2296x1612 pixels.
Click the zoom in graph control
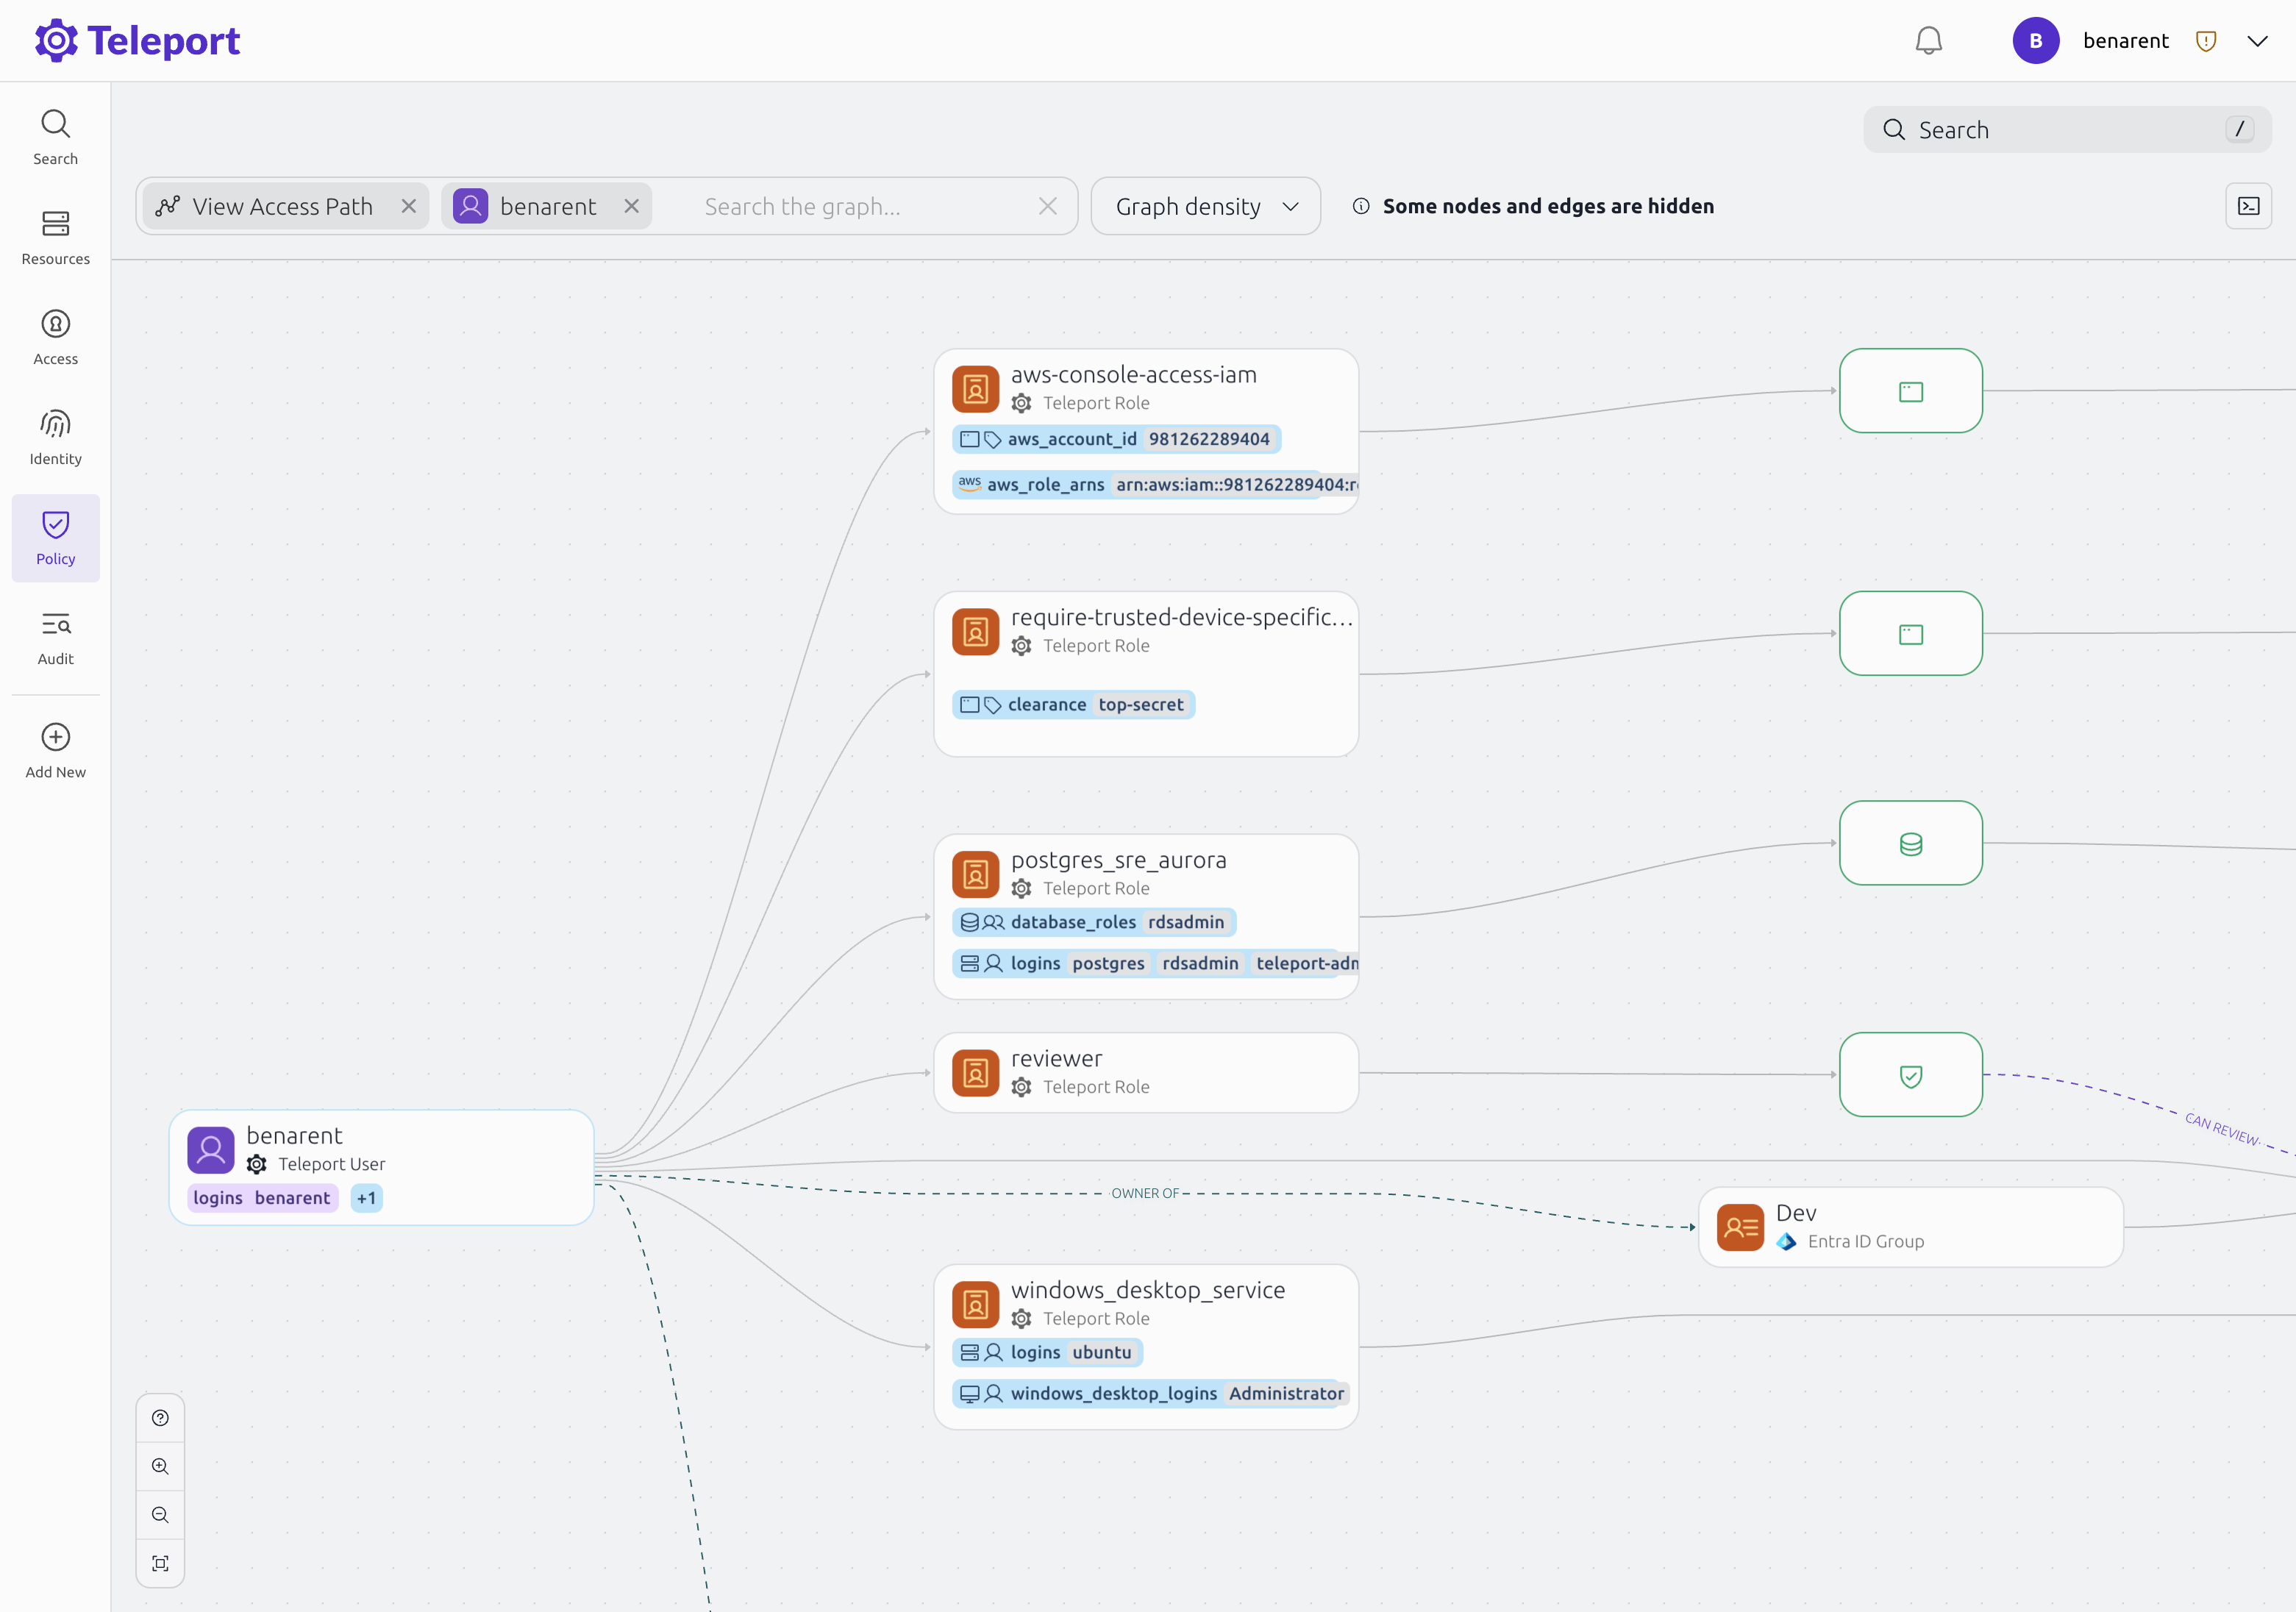160,1466
